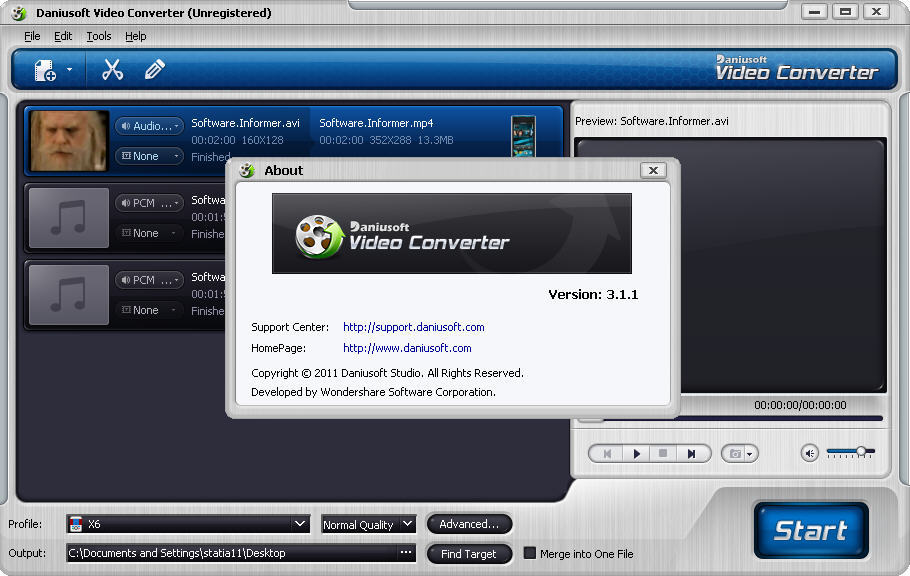Open Audio track dropdown for Software.Informer.avi
This screenshot has width=910, height=576.
coord(149,126)
